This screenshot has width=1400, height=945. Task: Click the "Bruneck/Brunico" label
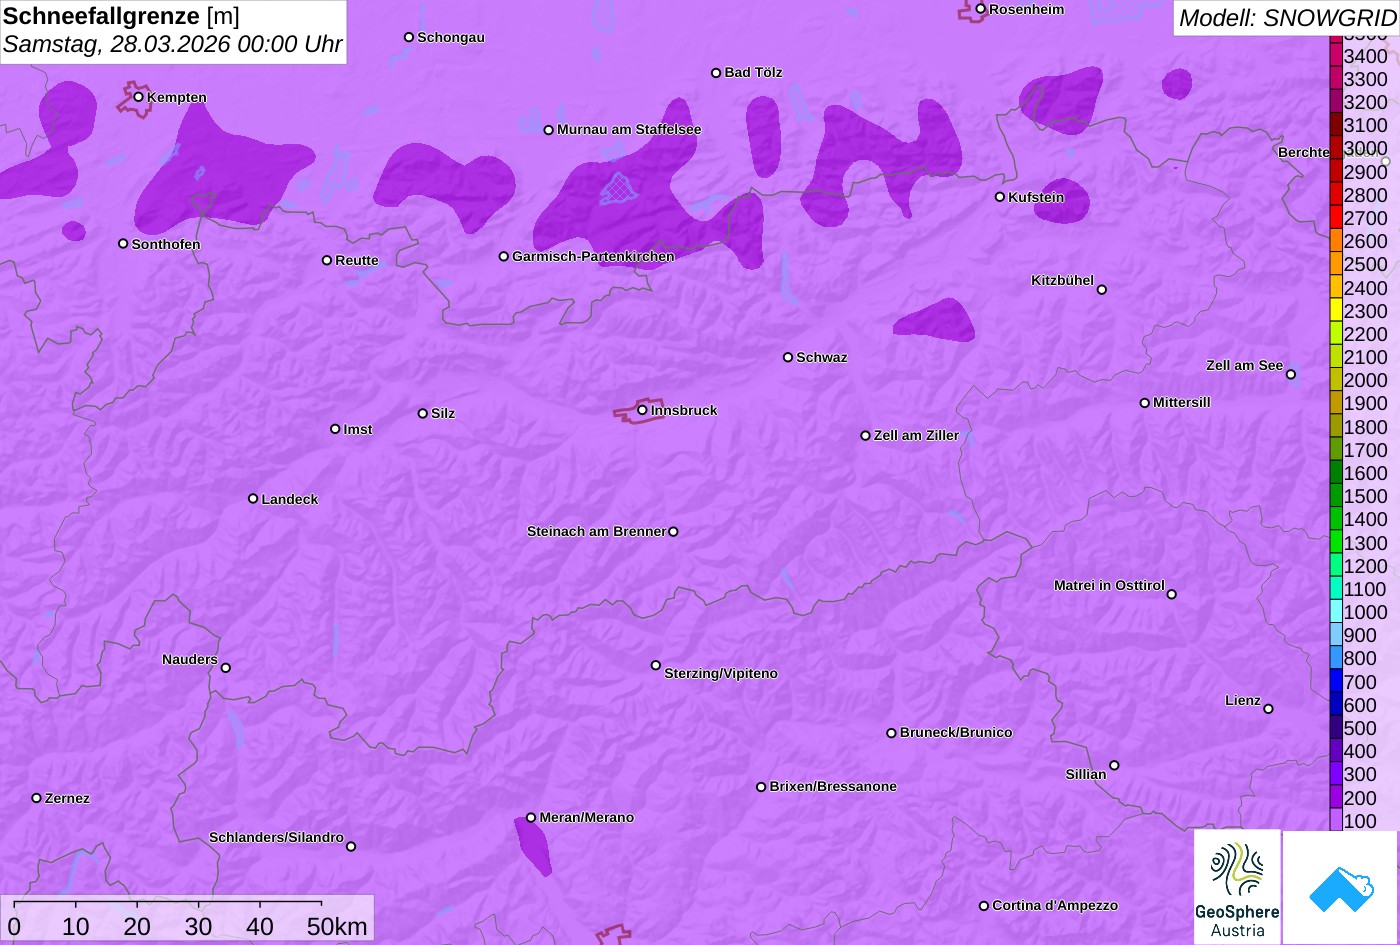pyautogui.click(x=956, y=732)
